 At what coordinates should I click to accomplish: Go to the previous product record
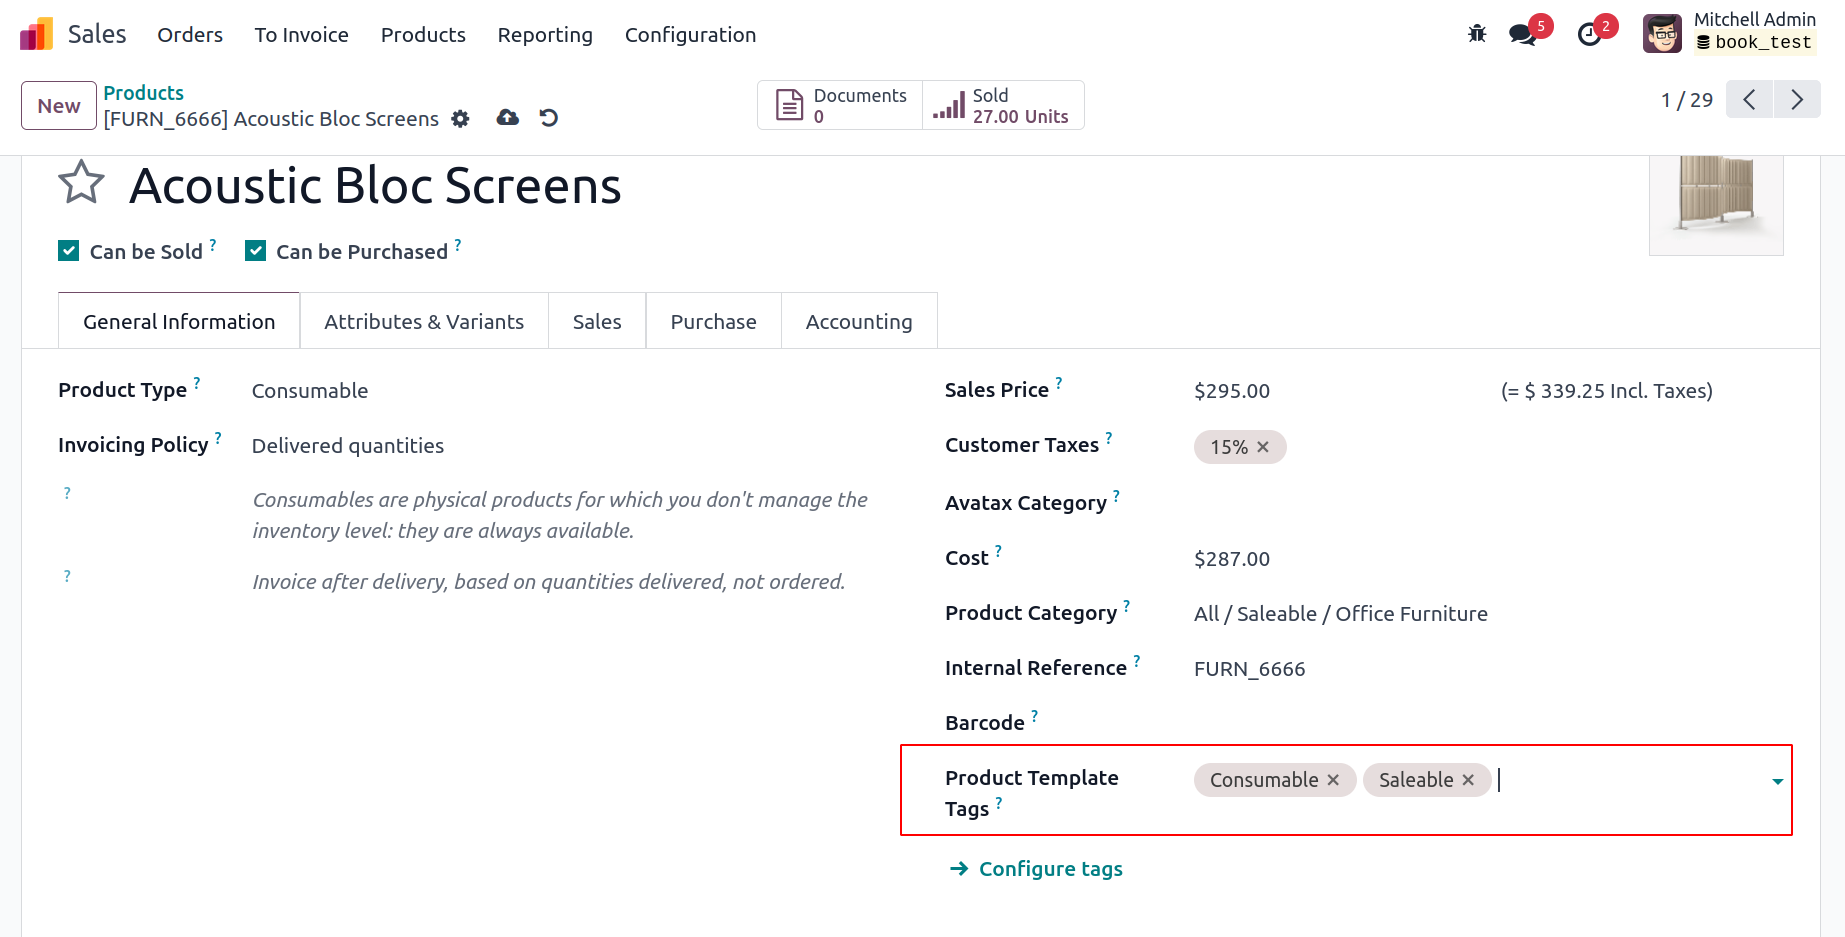click(x=1749, y=100)
